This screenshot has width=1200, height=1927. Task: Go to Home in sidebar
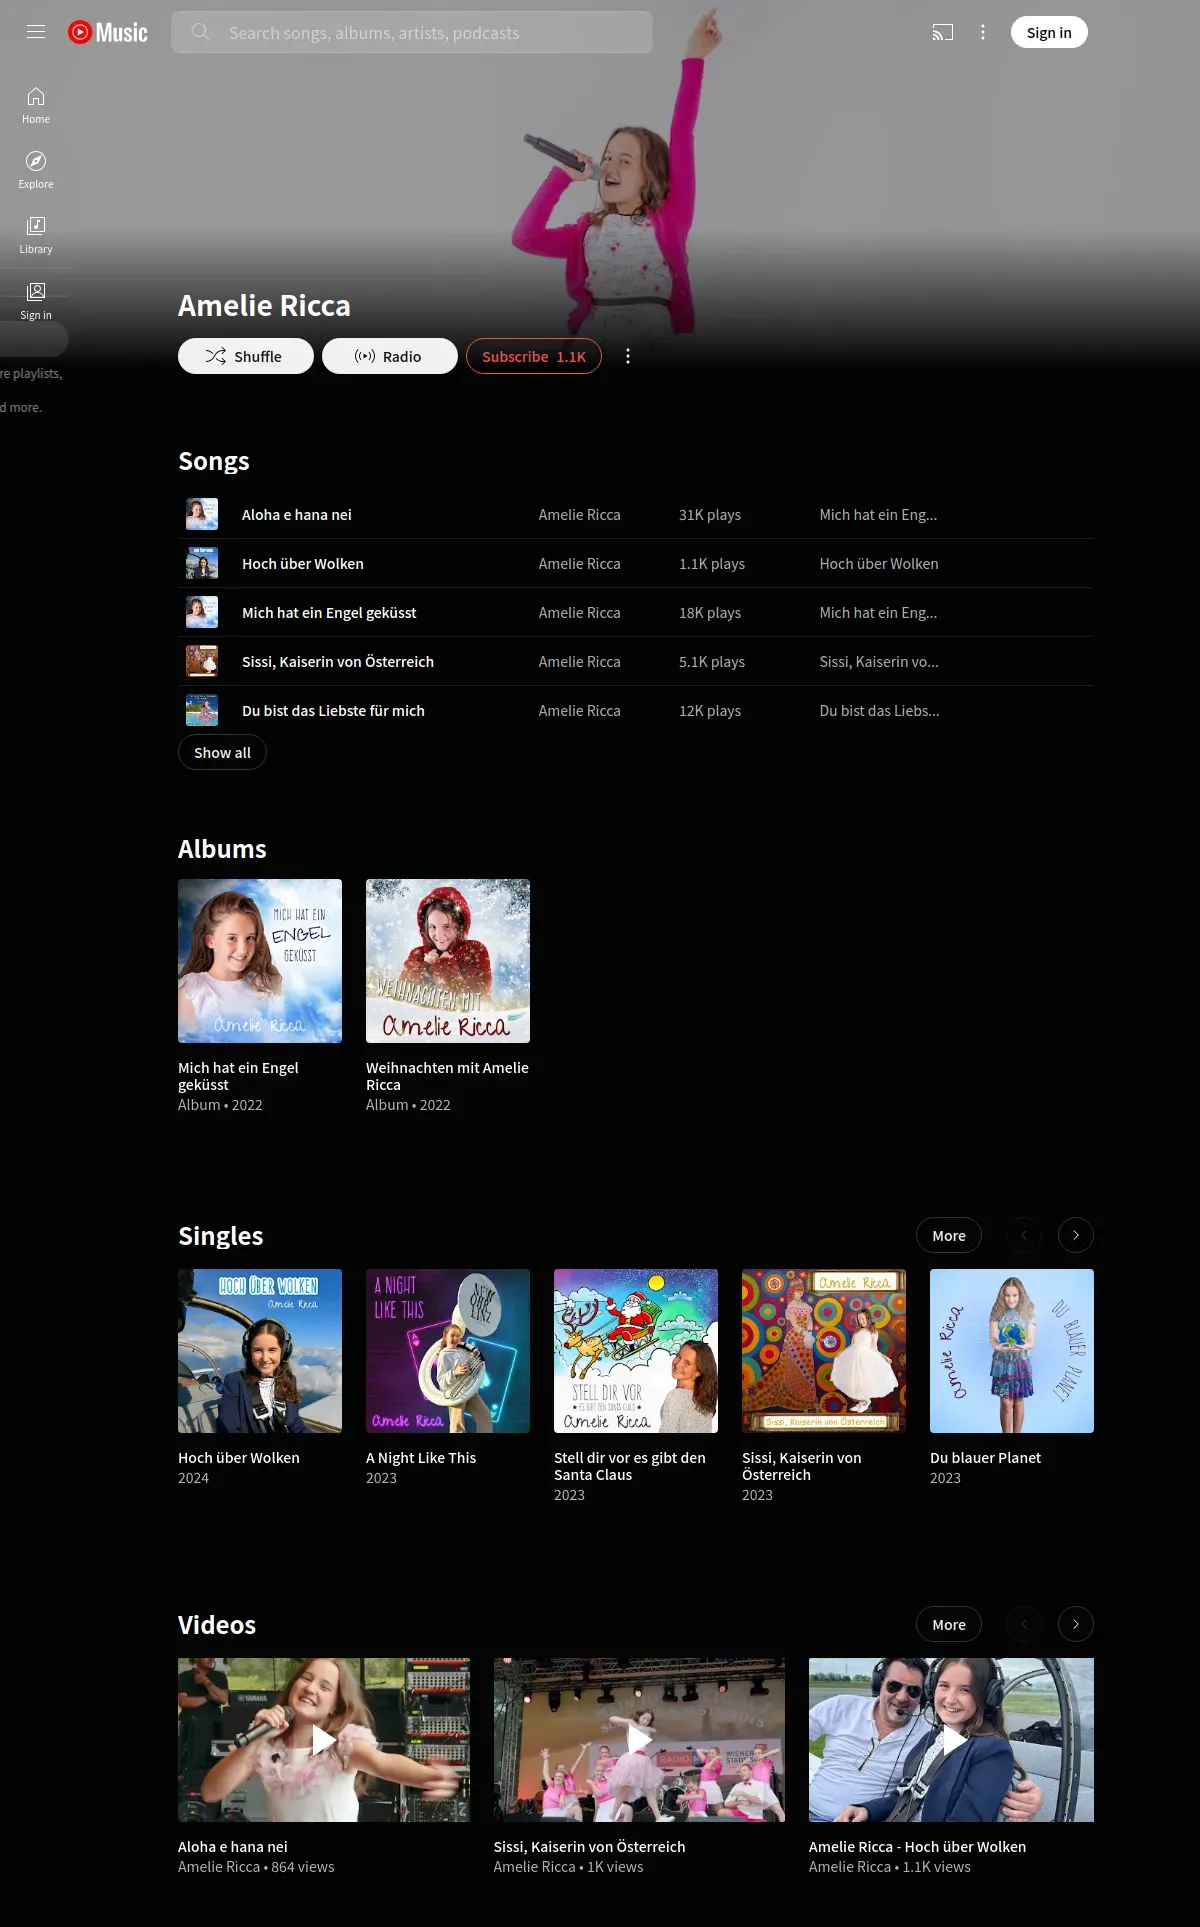click(36, 105)
